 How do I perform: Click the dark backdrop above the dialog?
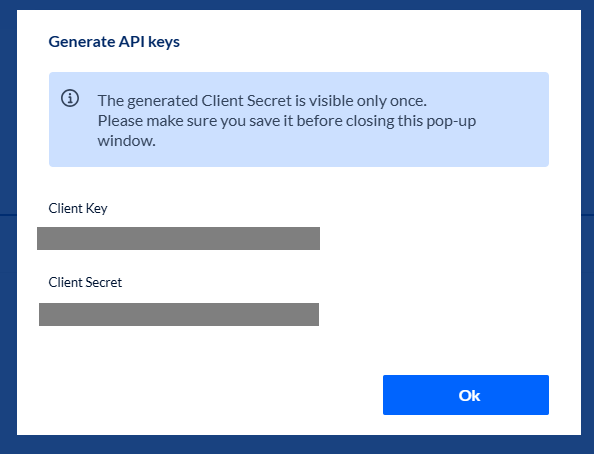tap(297, 5)
